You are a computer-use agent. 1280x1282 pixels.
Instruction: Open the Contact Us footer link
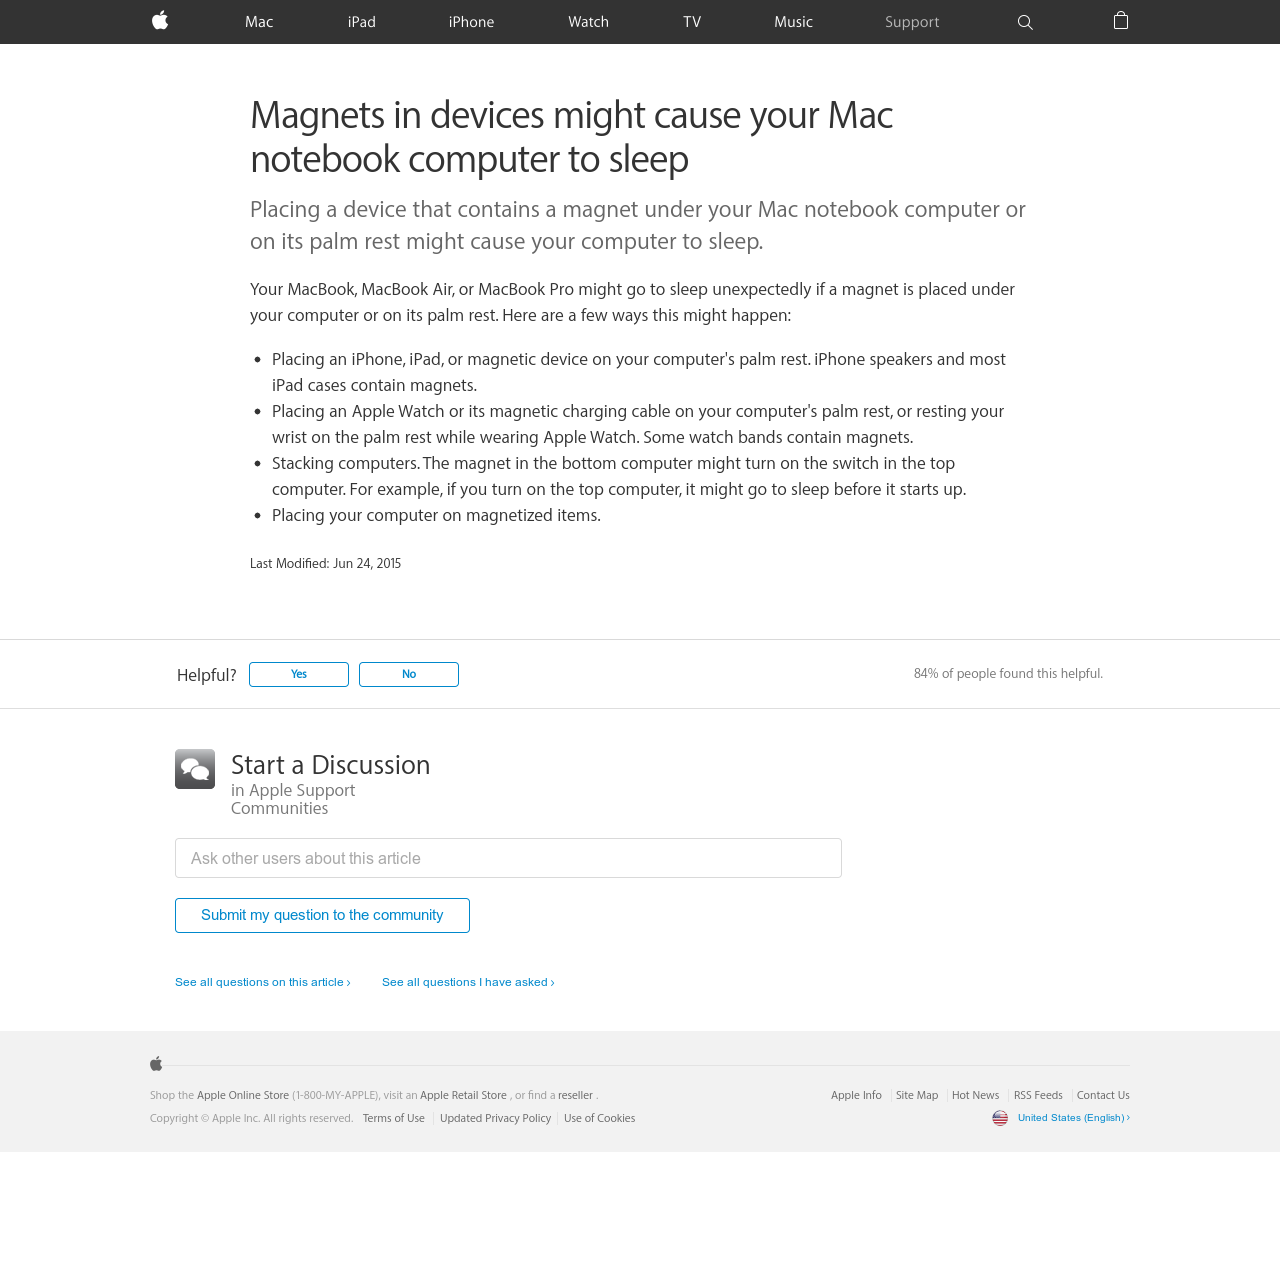[x=1103, y=1095]
